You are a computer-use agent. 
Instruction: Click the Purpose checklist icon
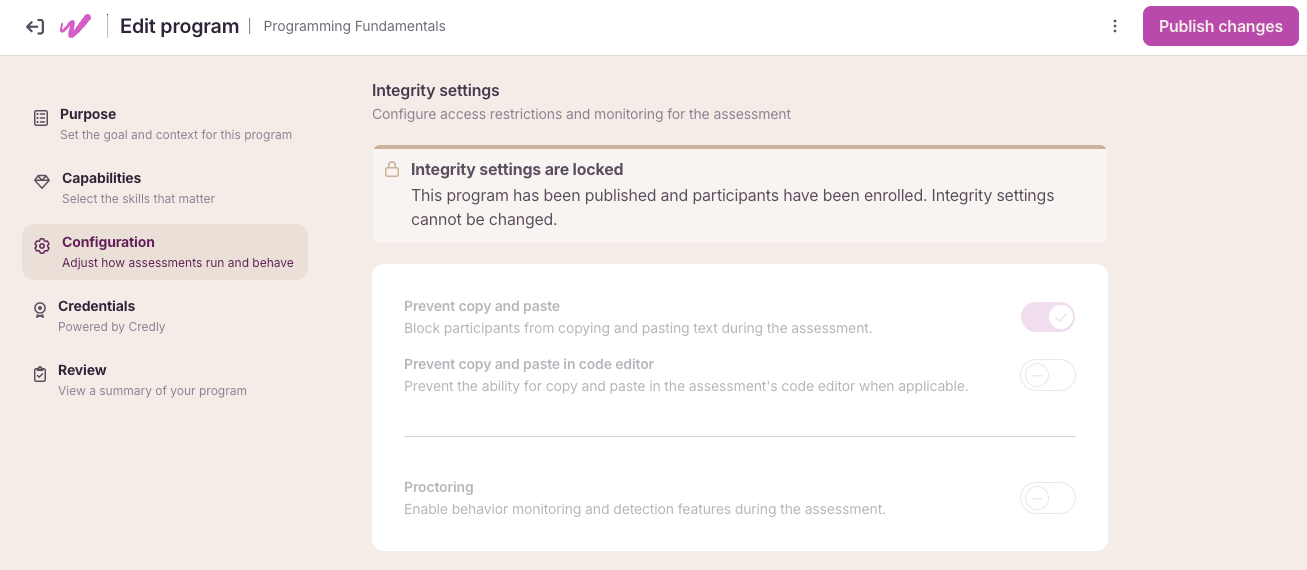pos(41,118)
